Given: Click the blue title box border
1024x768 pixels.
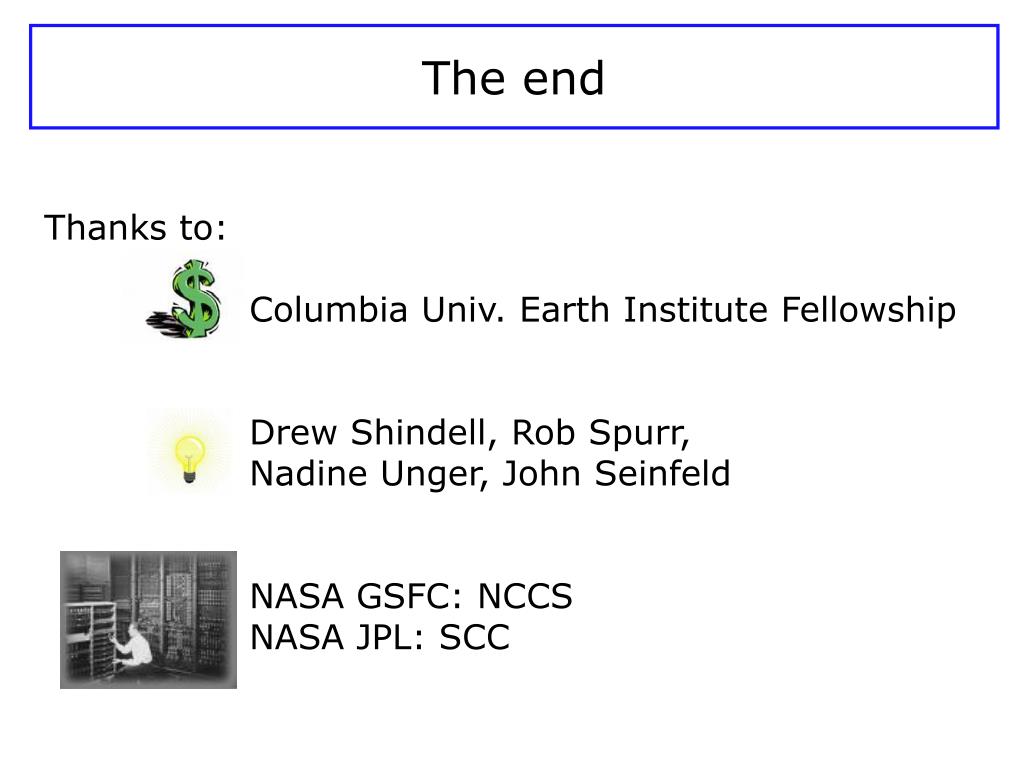Looking at the screenshot, I should click(x=514, y=26).
